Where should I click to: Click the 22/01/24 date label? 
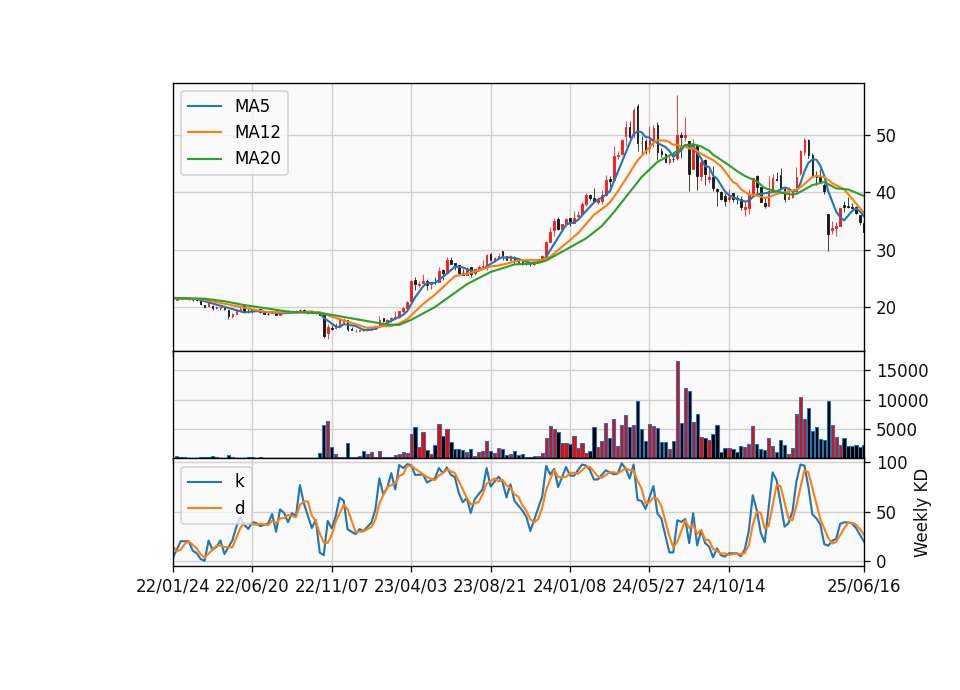[x=173, y=586]
